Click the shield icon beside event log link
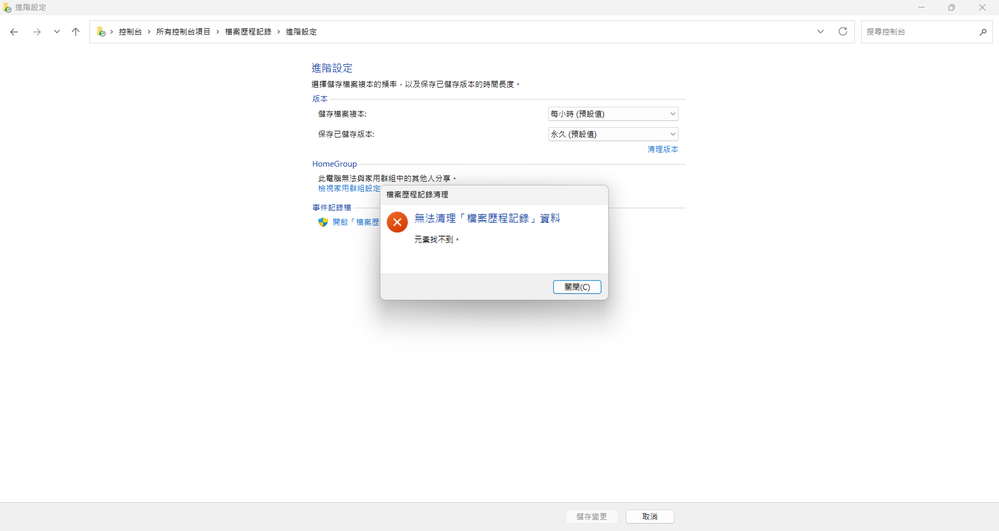999x531 pixels. [323, 222]
